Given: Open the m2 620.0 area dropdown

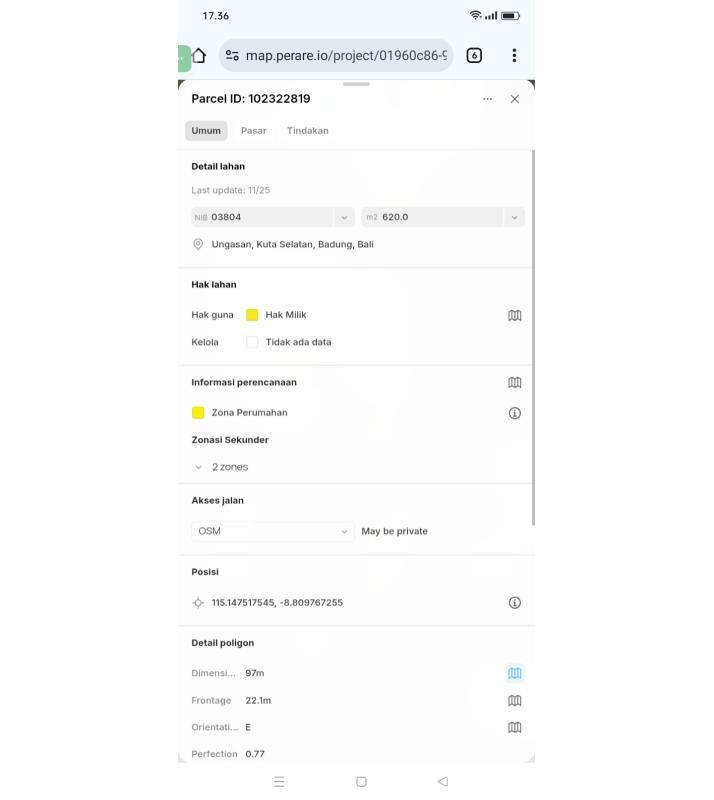Looking at the screenshot, I should [x=514, y=217].
